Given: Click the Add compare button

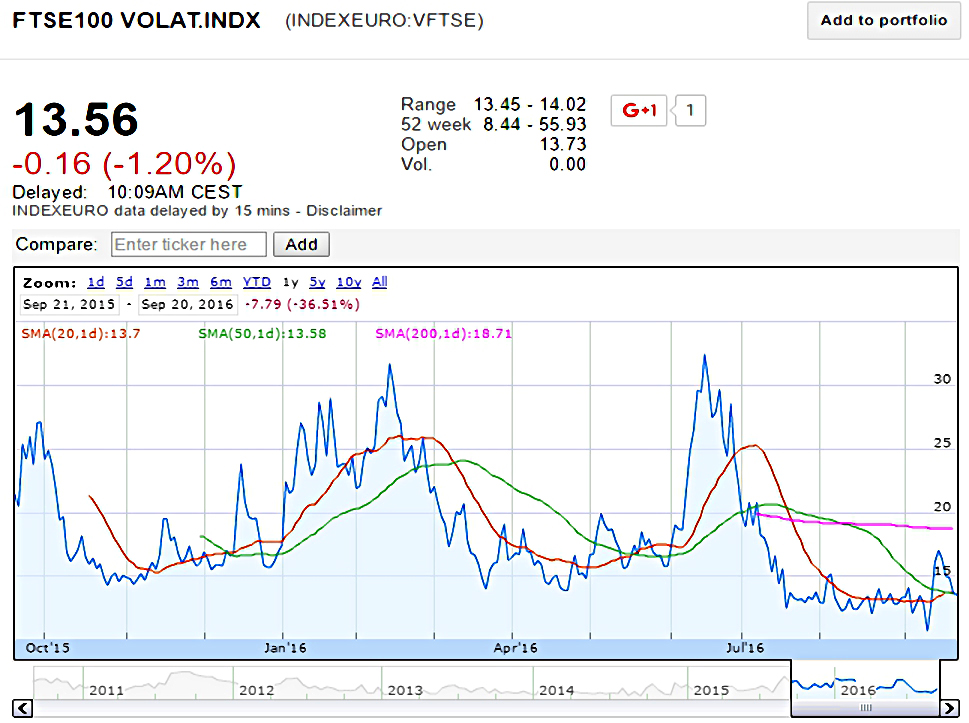Looking at the screenshot, I should point(301,244).
